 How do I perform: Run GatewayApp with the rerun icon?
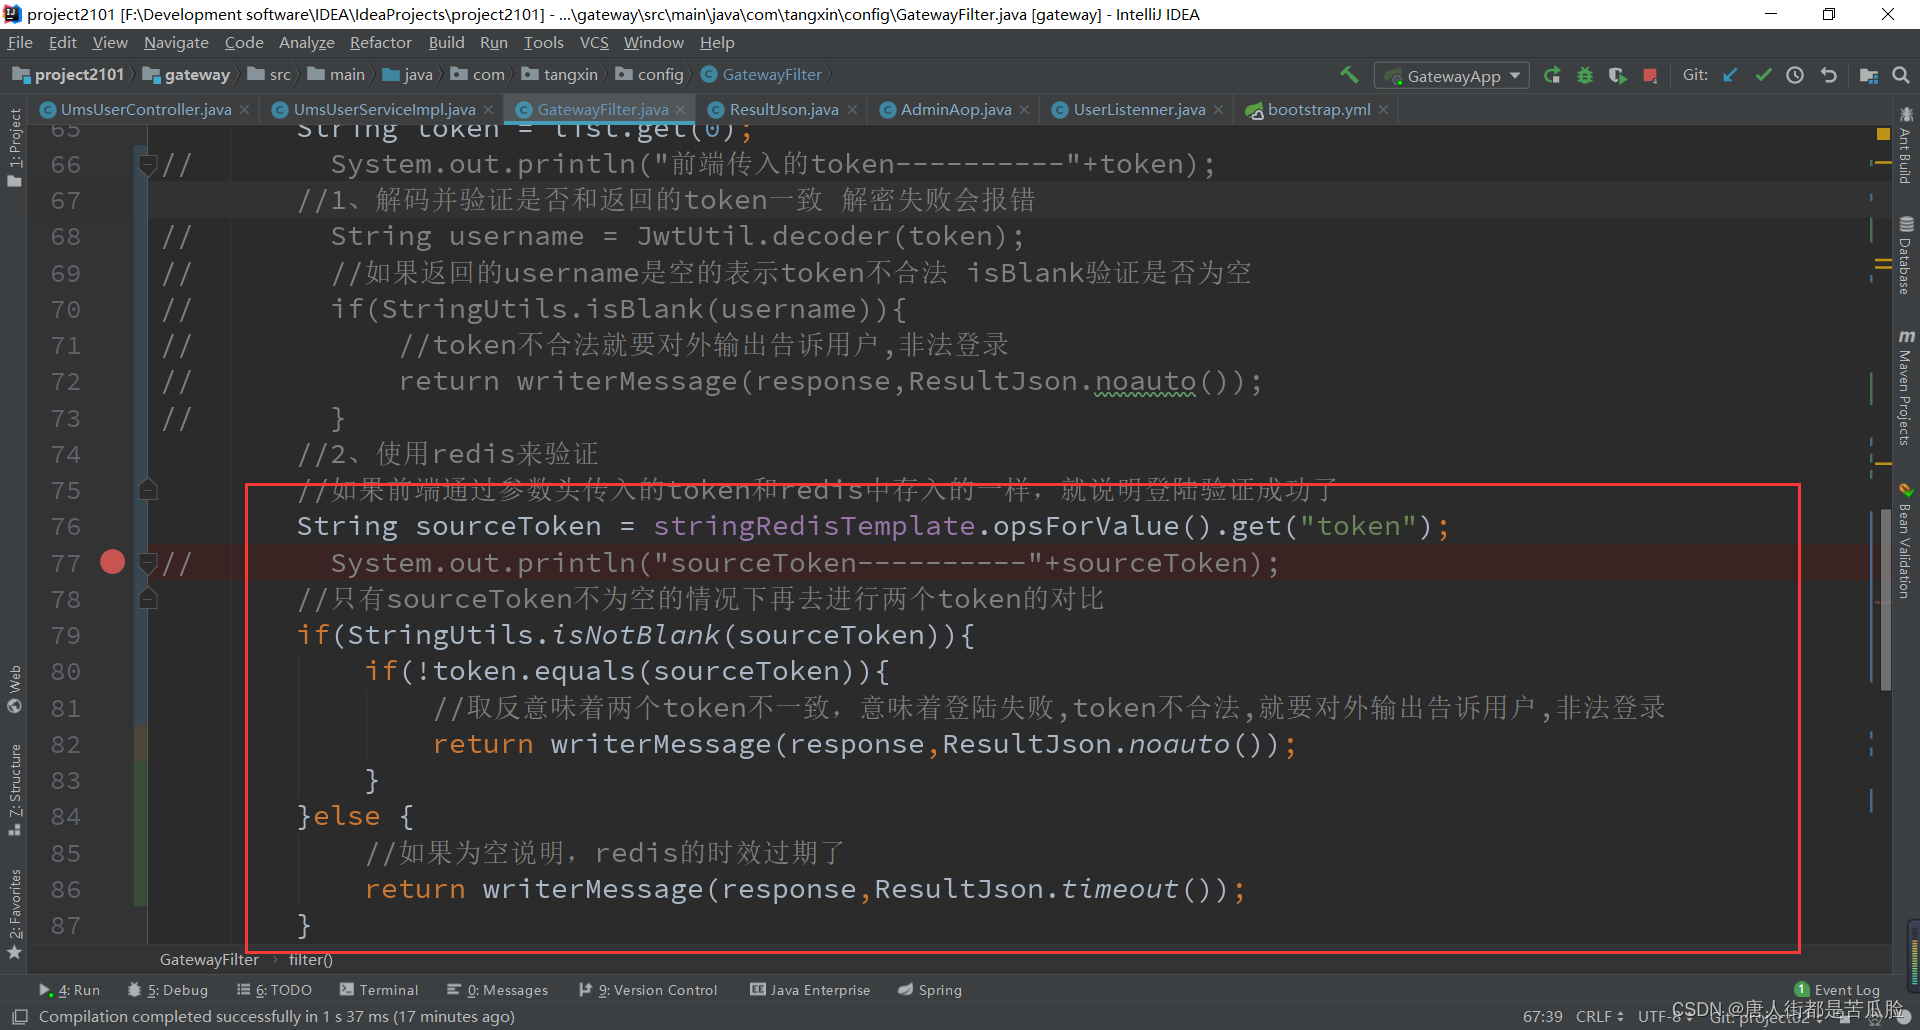1552,75
